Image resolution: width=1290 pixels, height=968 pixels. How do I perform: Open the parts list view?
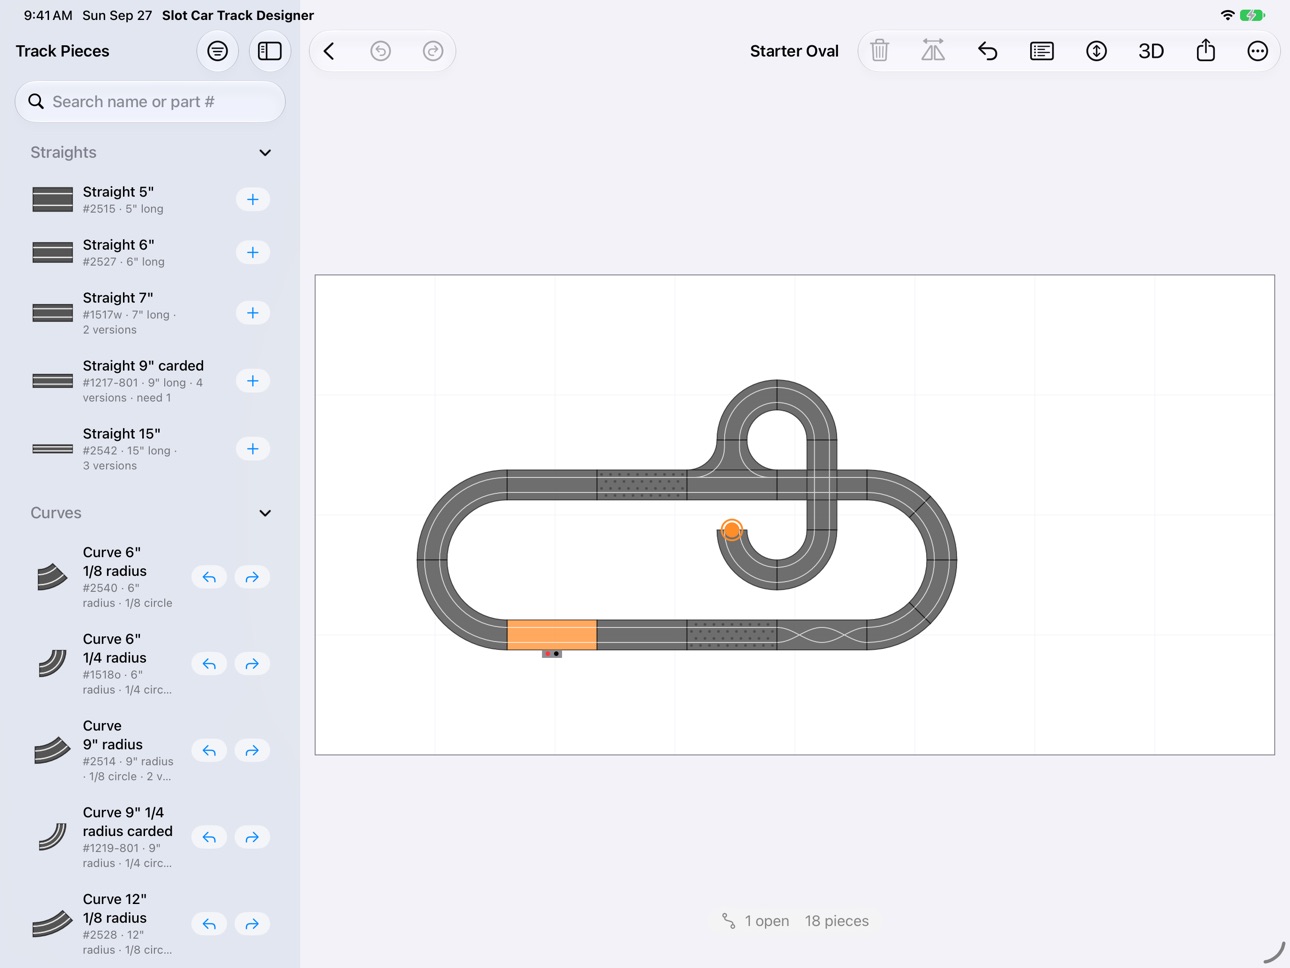1042,51
